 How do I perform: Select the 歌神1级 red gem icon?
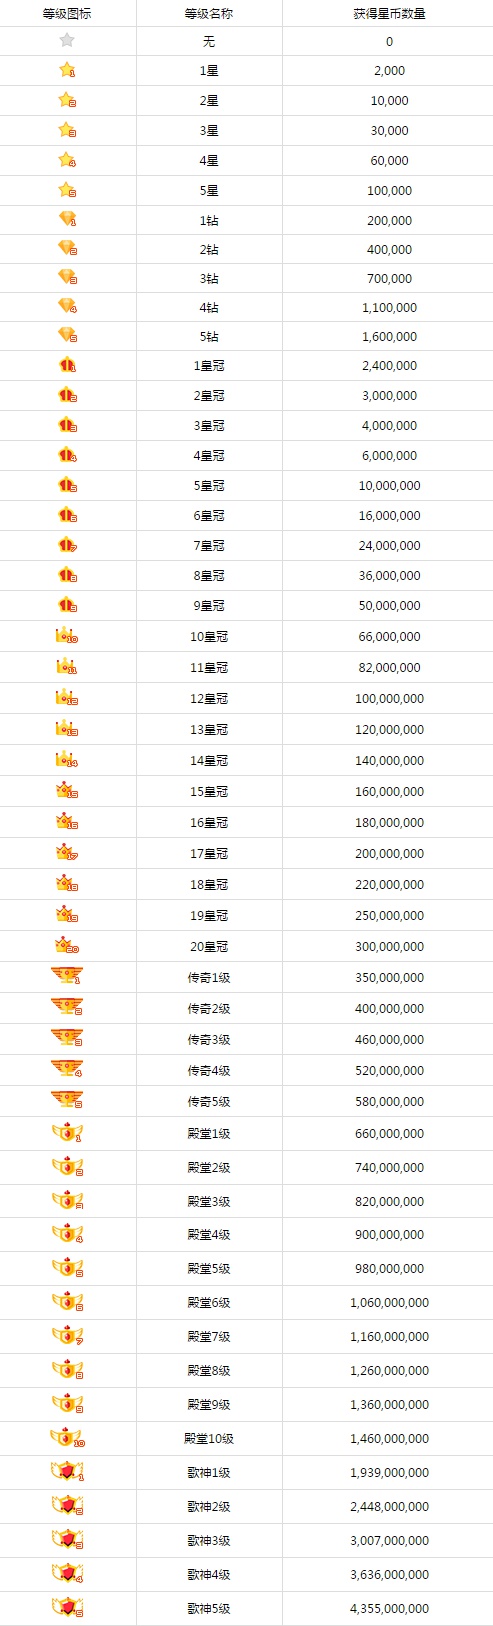(67, 1472)
